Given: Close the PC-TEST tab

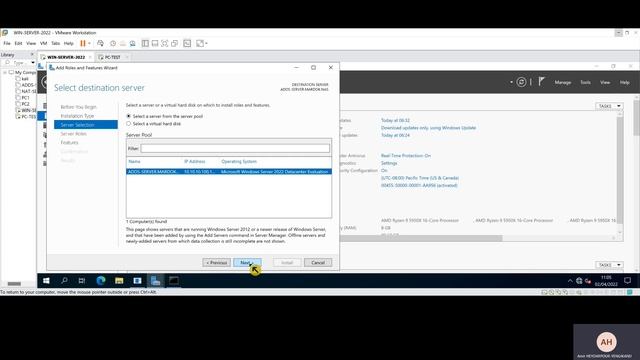Looking at the screenshot, I should tap(127, 57).
